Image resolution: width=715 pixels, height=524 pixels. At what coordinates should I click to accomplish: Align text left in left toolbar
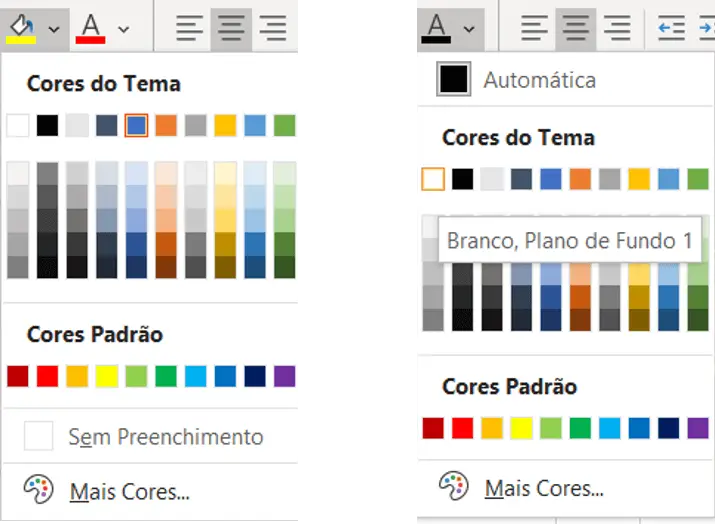[x=190, y=28]
